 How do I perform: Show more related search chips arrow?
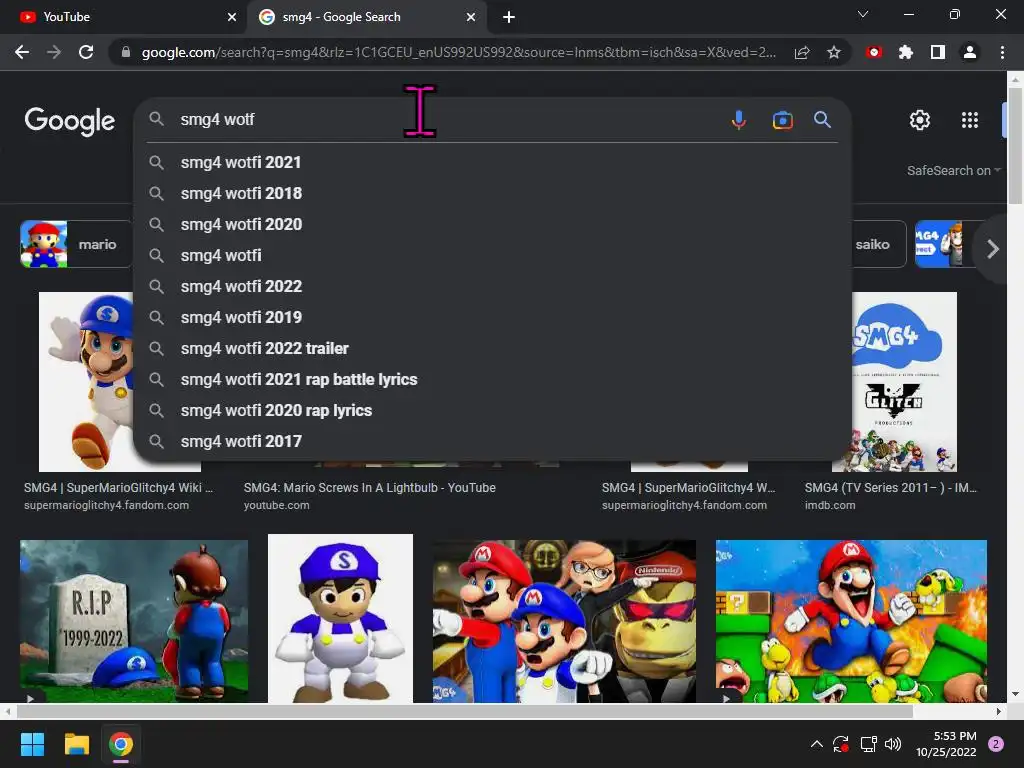click(x=993, y=249)
